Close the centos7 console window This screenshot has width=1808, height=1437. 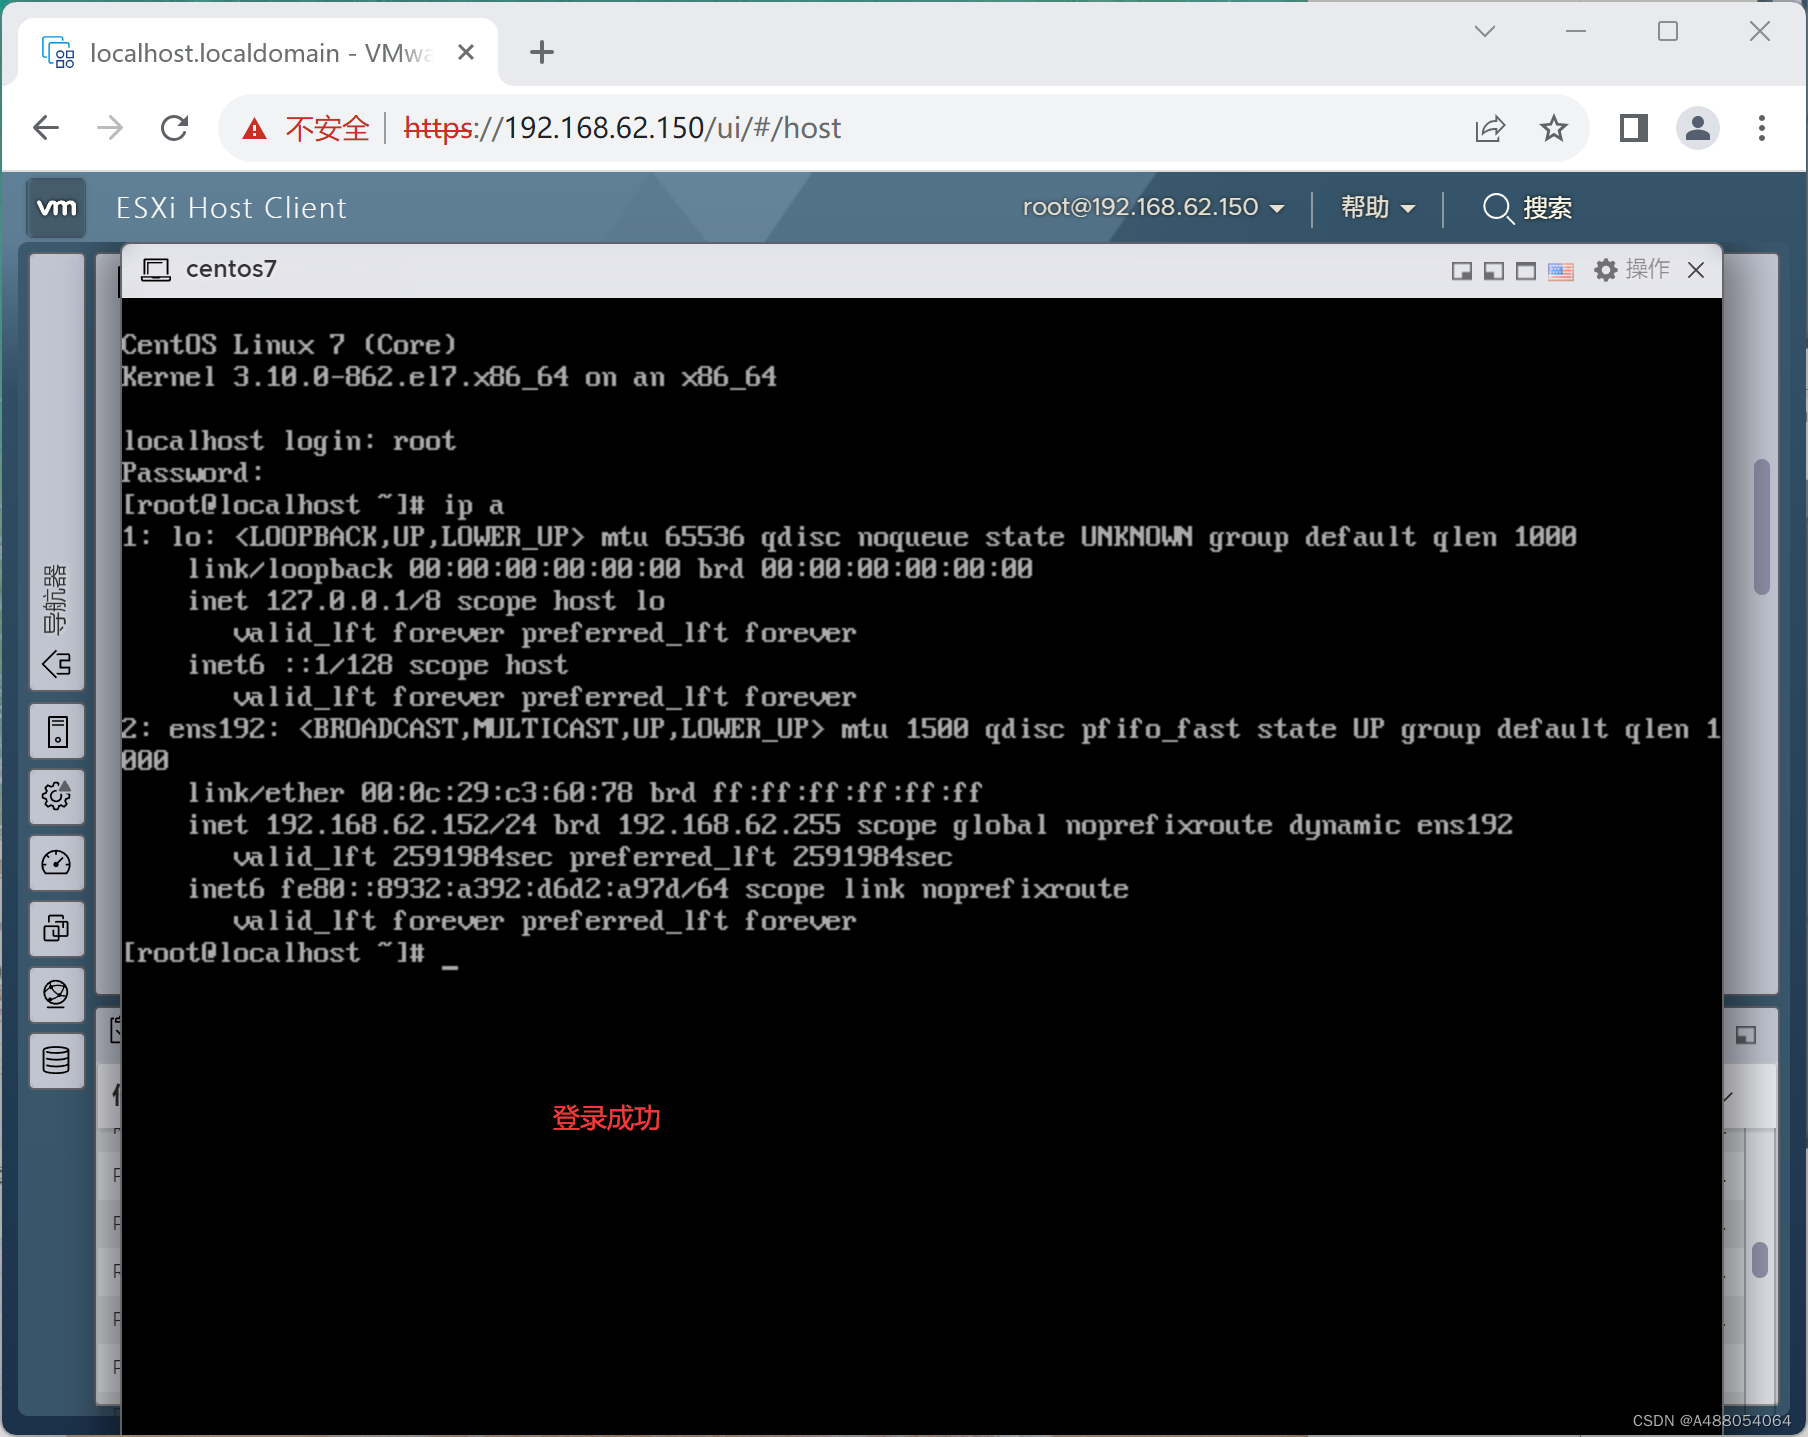(1696, 270)
